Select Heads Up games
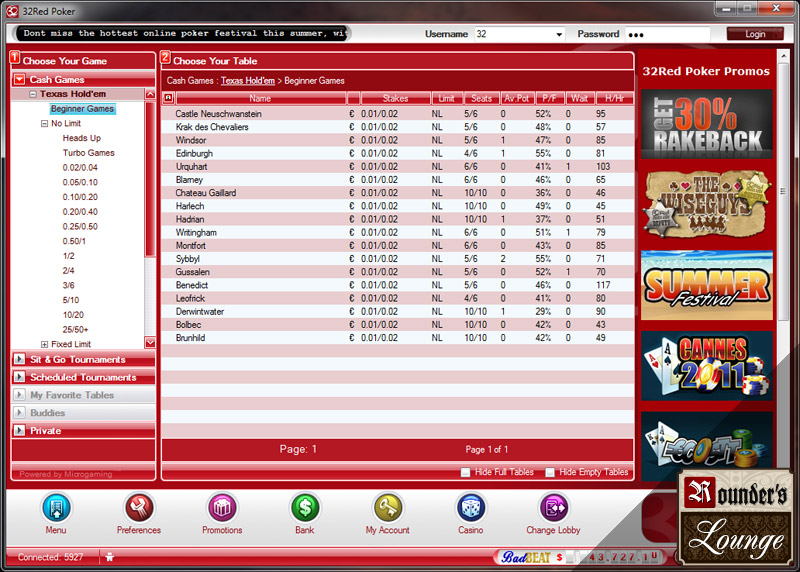Viewport: 800px width, 572px height. pos(82,138)
